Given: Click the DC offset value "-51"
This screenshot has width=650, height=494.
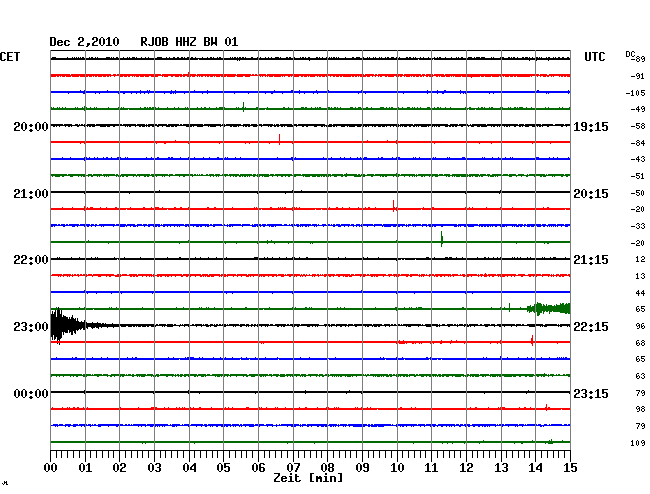Looking at the screenshot, I should [x=638, y=177].
